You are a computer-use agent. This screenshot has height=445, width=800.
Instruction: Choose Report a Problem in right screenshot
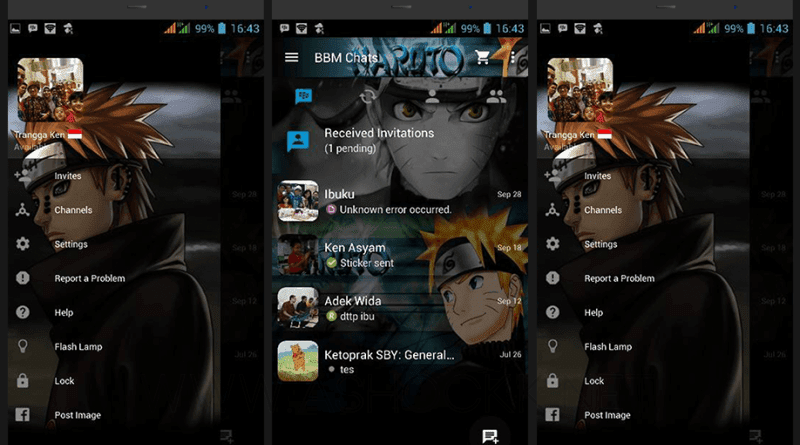tap(619, 278)
